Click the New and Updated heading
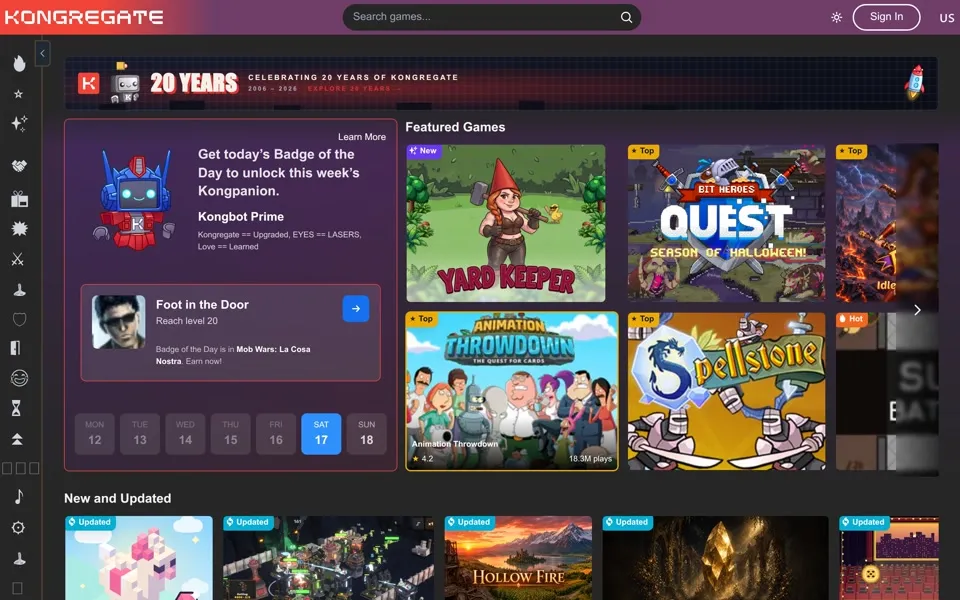This screenshot has height=600, width=960. [118, 498]
